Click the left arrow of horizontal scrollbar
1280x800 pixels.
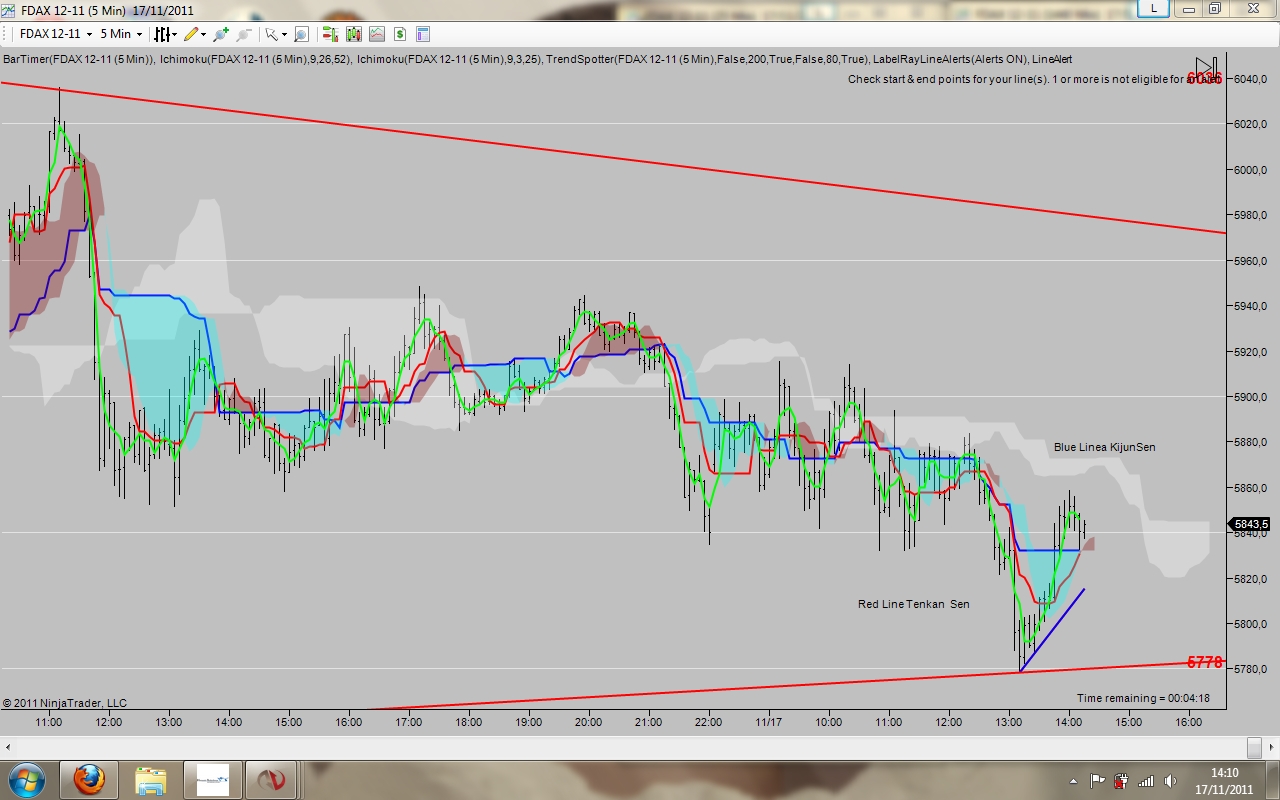(8, 747)
